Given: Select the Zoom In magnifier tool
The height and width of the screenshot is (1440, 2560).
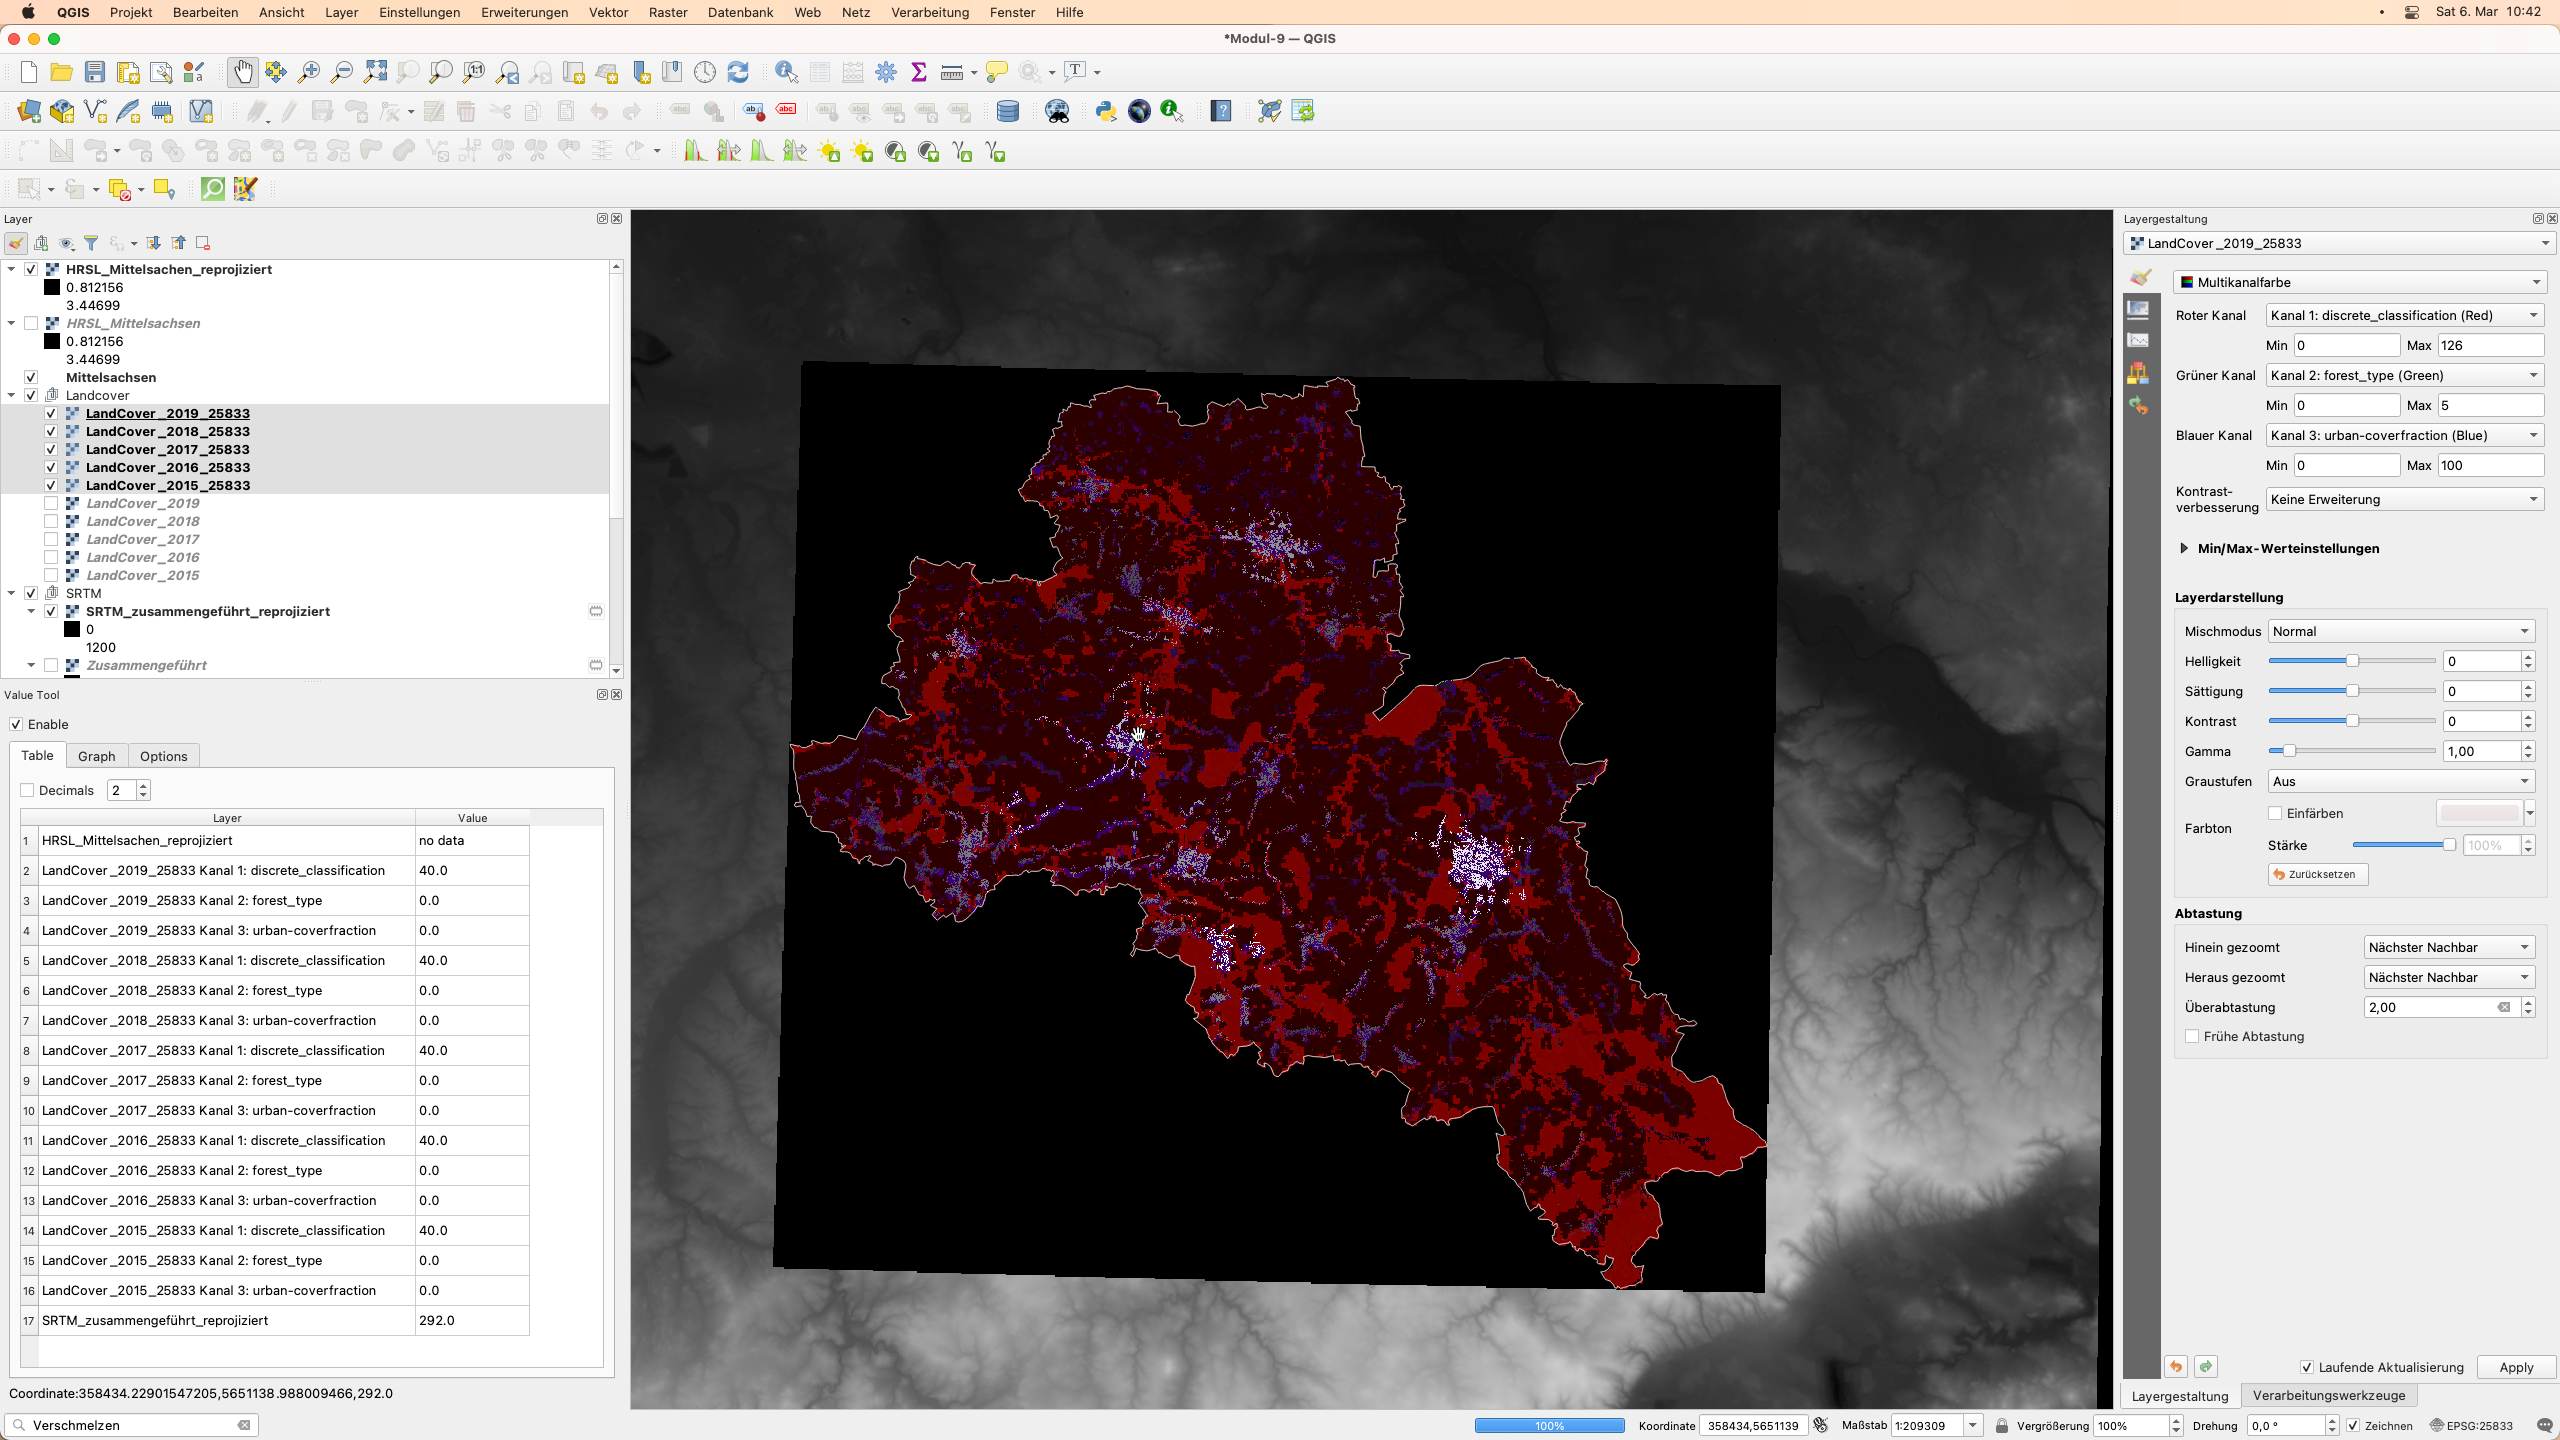Looking at the screenshot, I should 309,72.
